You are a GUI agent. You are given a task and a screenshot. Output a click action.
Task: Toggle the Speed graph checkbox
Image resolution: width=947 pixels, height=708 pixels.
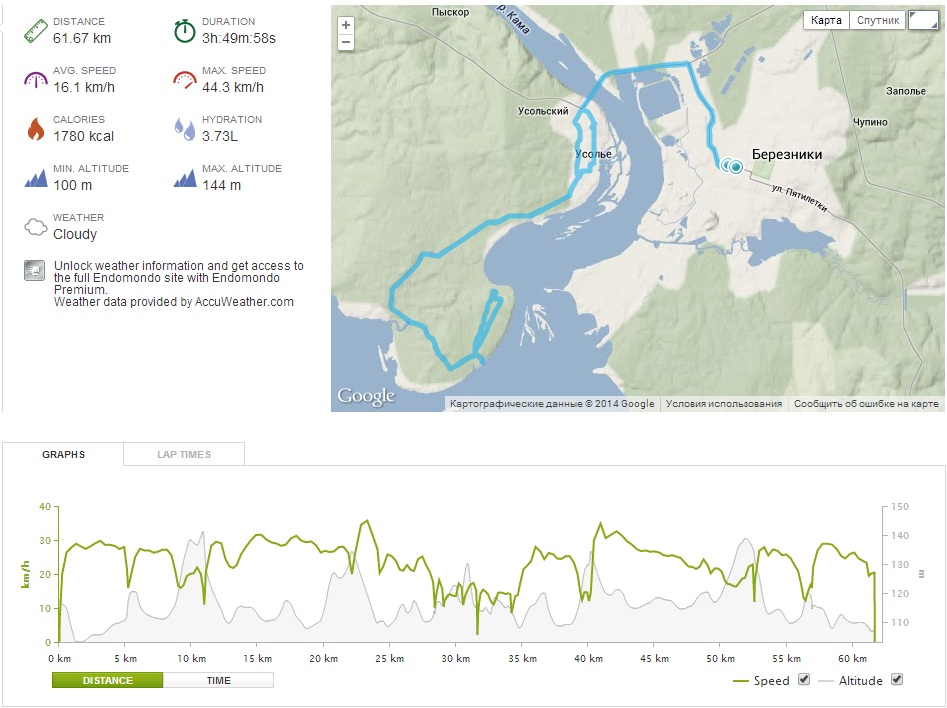[803, 680]
